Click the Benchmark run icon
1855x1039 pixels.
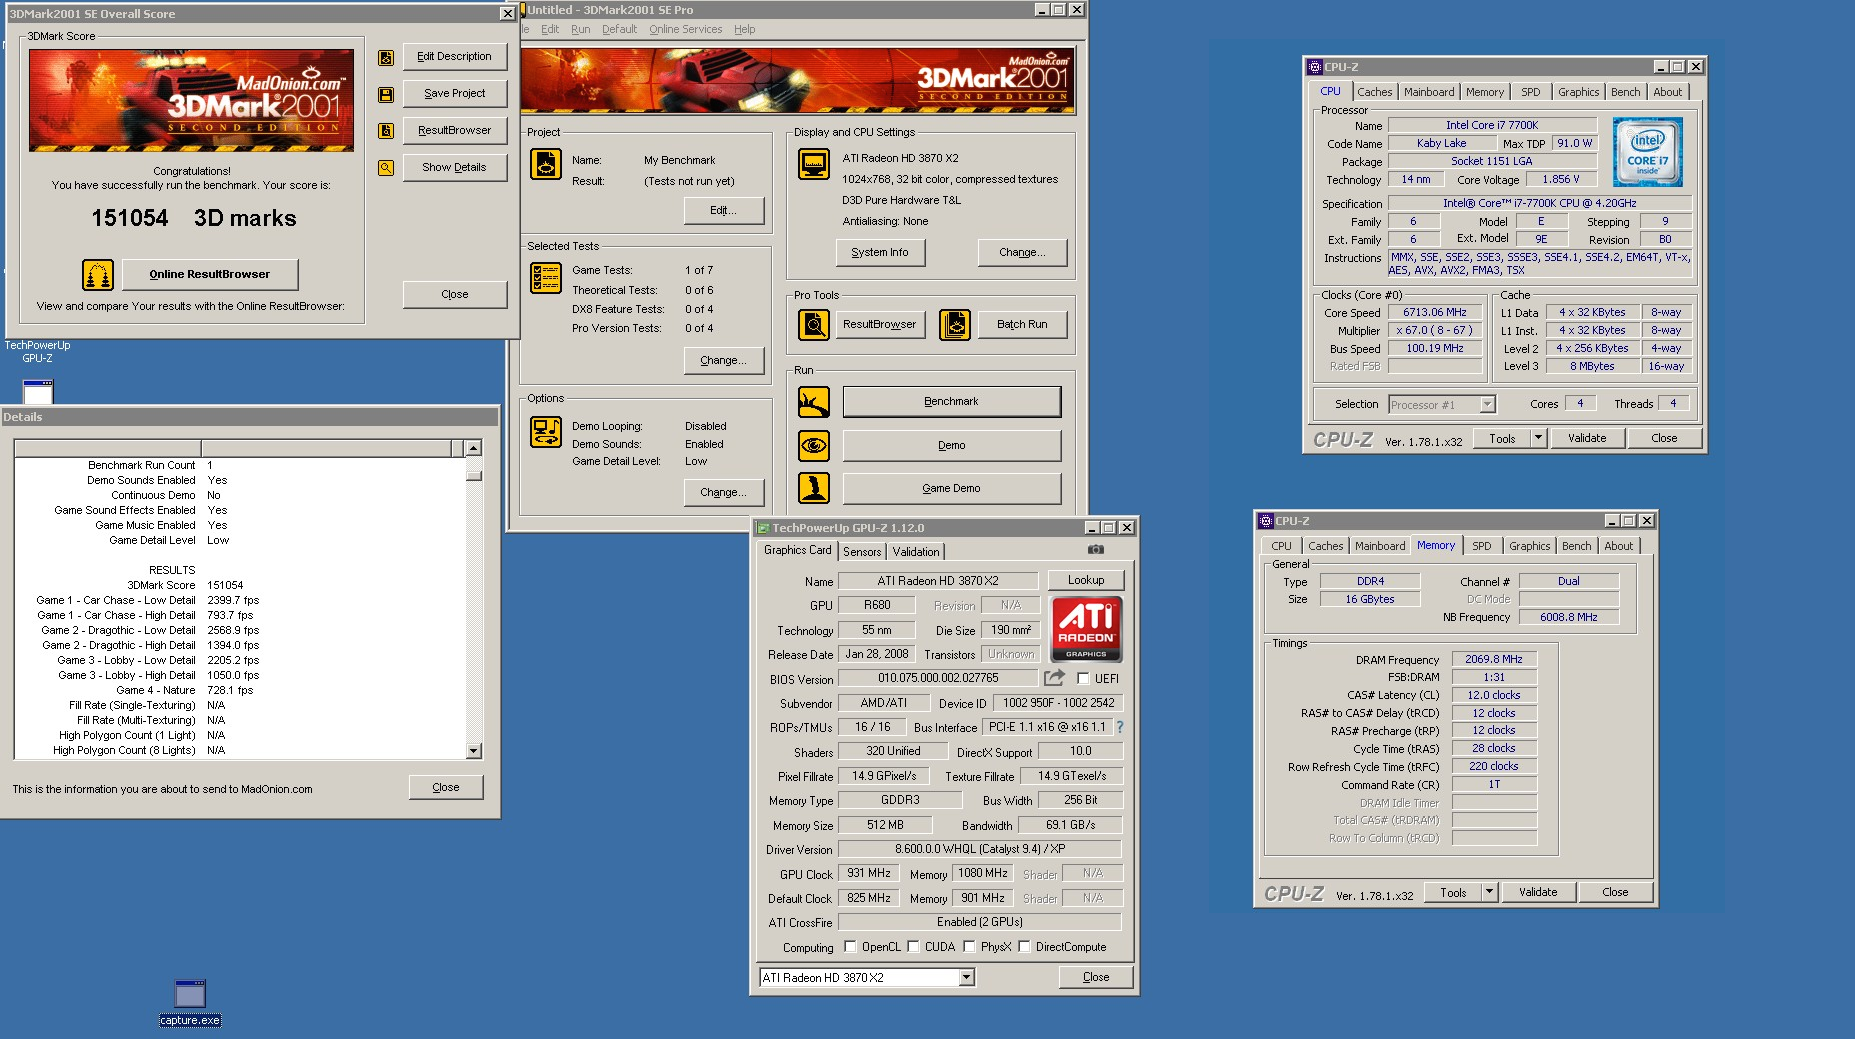point(814,402)
